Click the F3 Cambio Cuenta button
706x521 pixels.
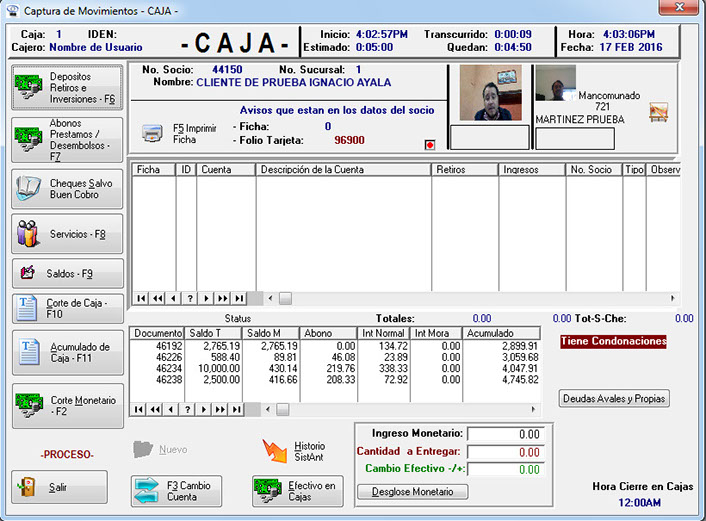176,490
